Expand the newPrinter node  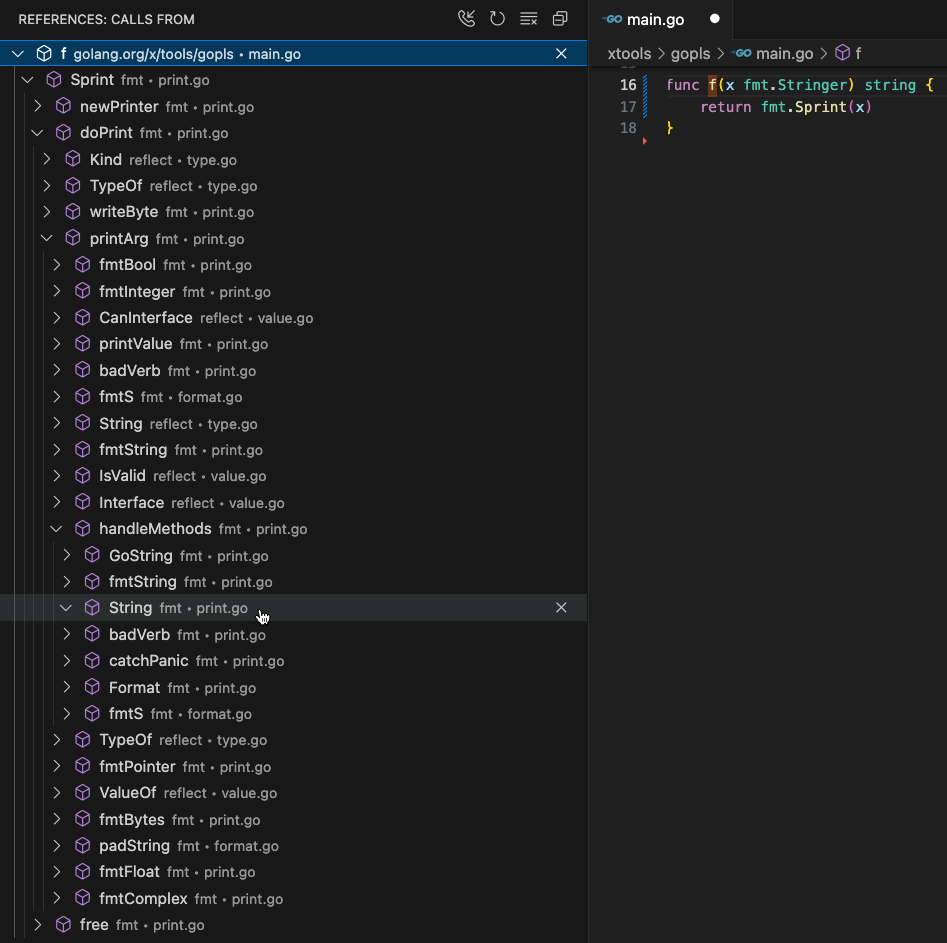tap(37, 107)
